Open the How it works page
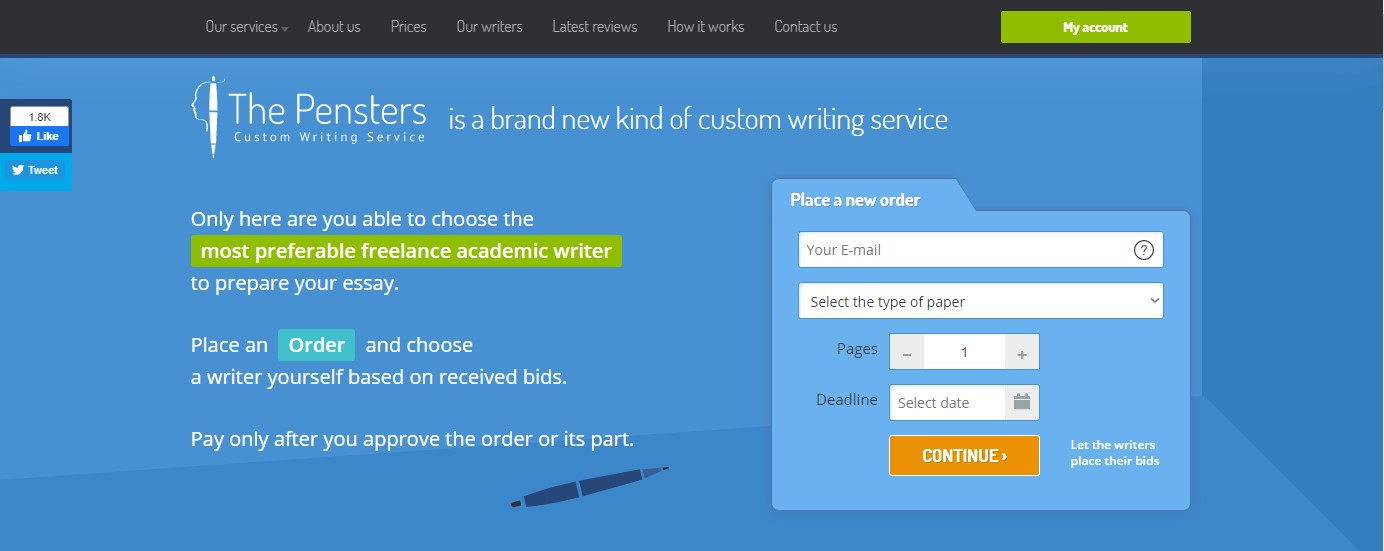The height and width of the screenshot is (551, 1384). (706, 27)
